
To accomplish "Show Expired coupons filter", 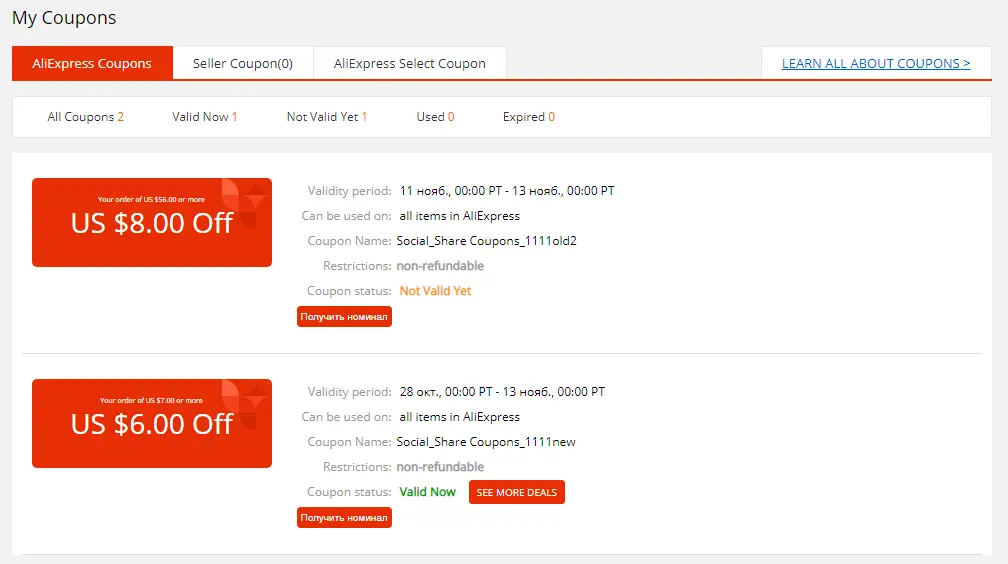I will tap(528, 116).
